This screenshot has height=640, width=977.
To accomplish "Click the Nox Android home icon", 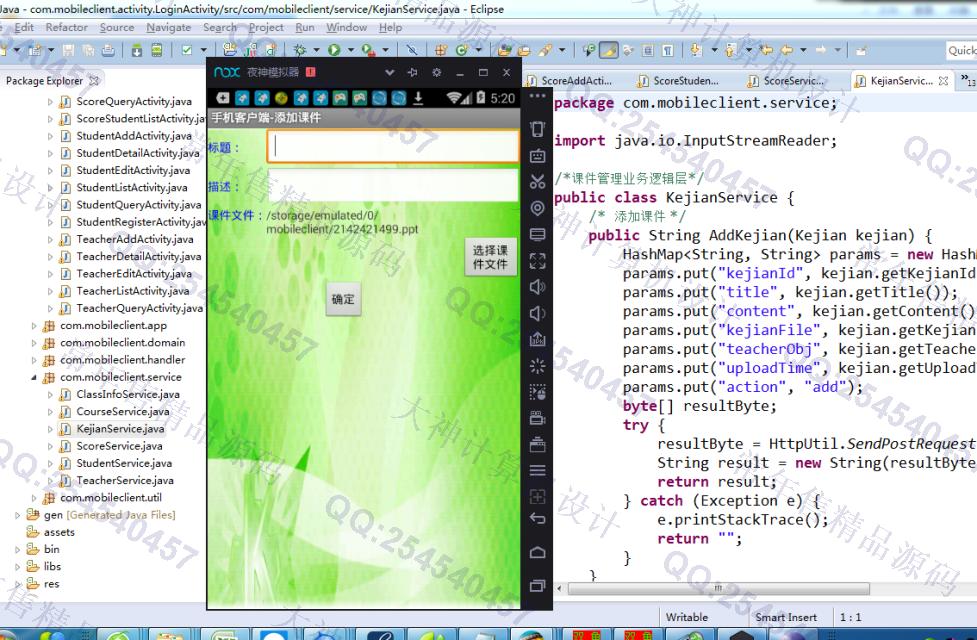I will [x=537, y=553].
